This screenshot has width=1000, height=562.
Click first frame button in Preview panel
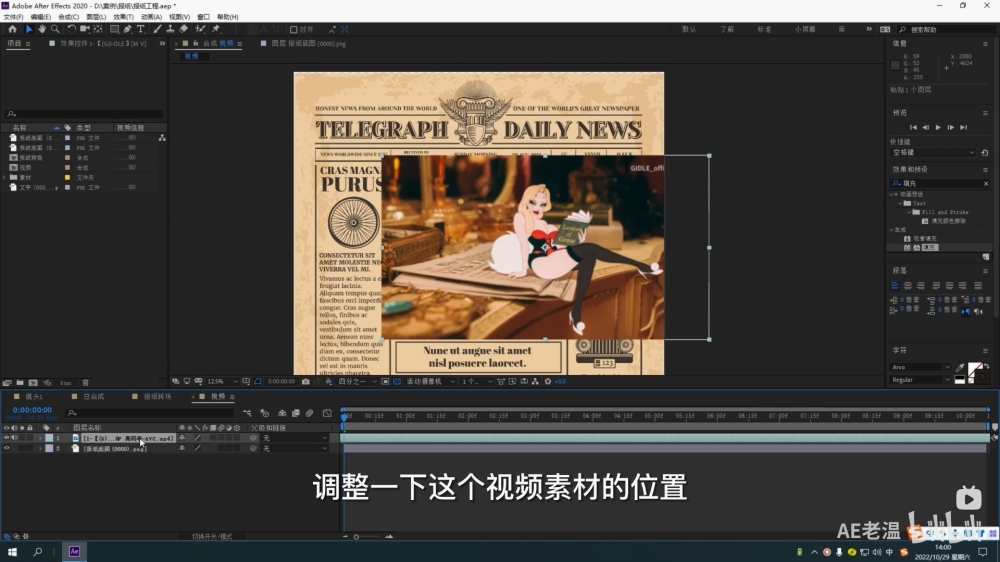pyautogui.click(x=913, y=128)
